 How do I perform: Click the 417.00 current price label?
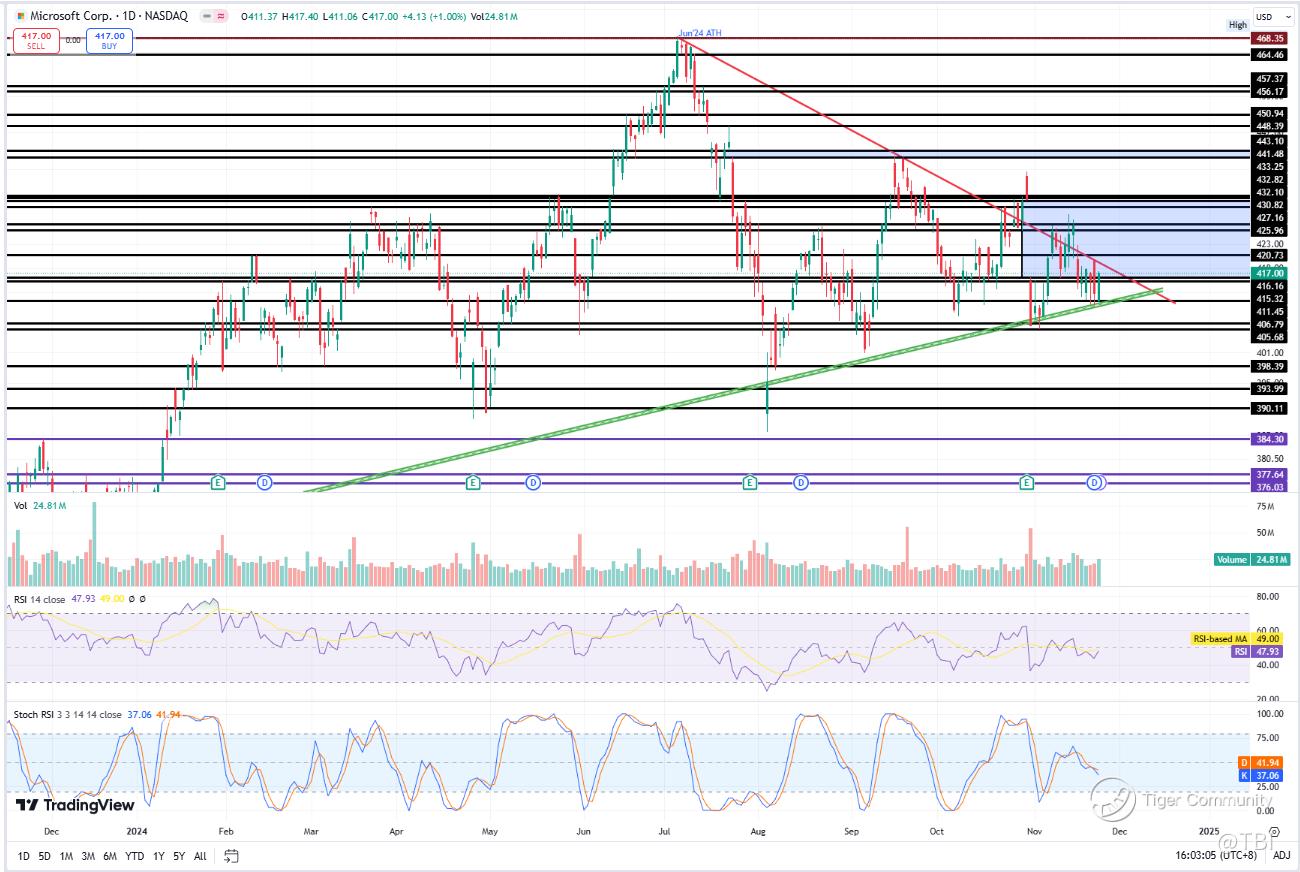[x=1270, y=273]
